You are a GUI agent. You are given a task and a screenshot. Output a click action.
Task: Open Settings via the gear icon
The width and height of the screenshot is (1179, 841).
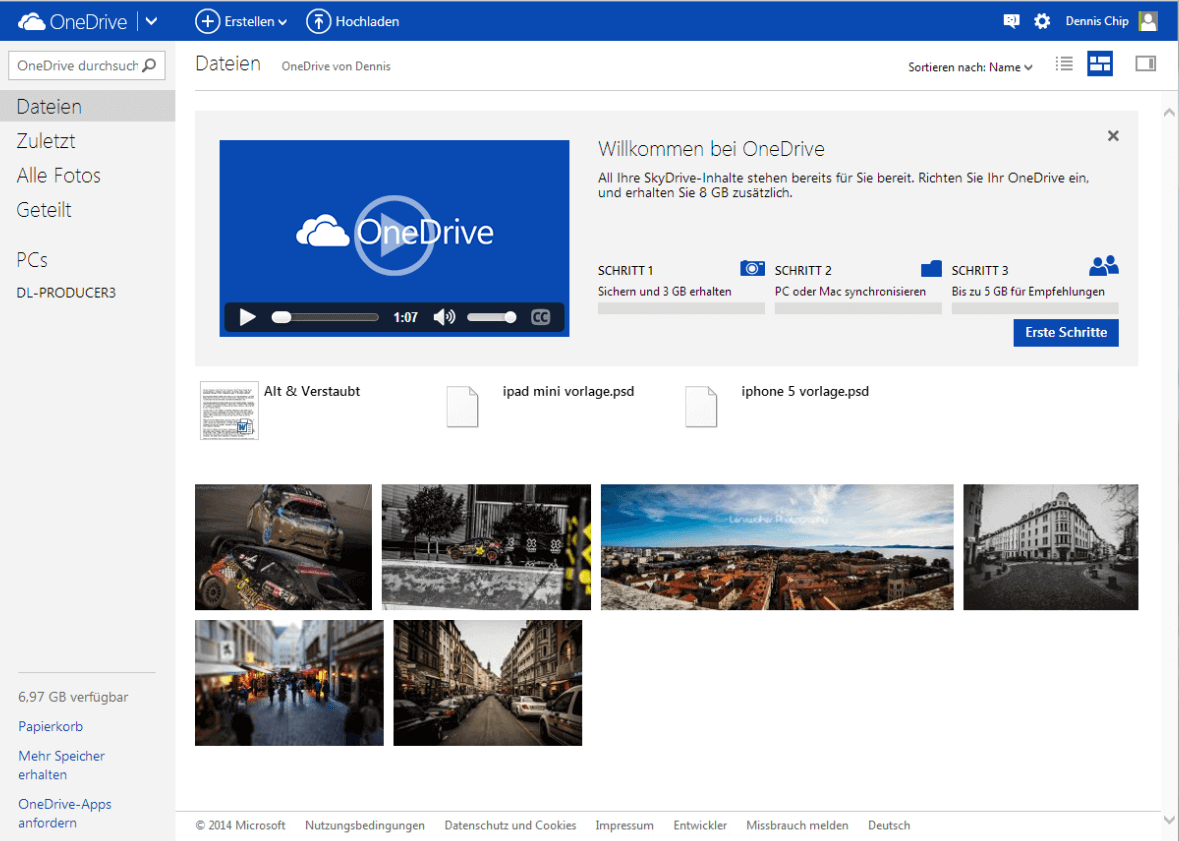click(x=1041, y=20)
